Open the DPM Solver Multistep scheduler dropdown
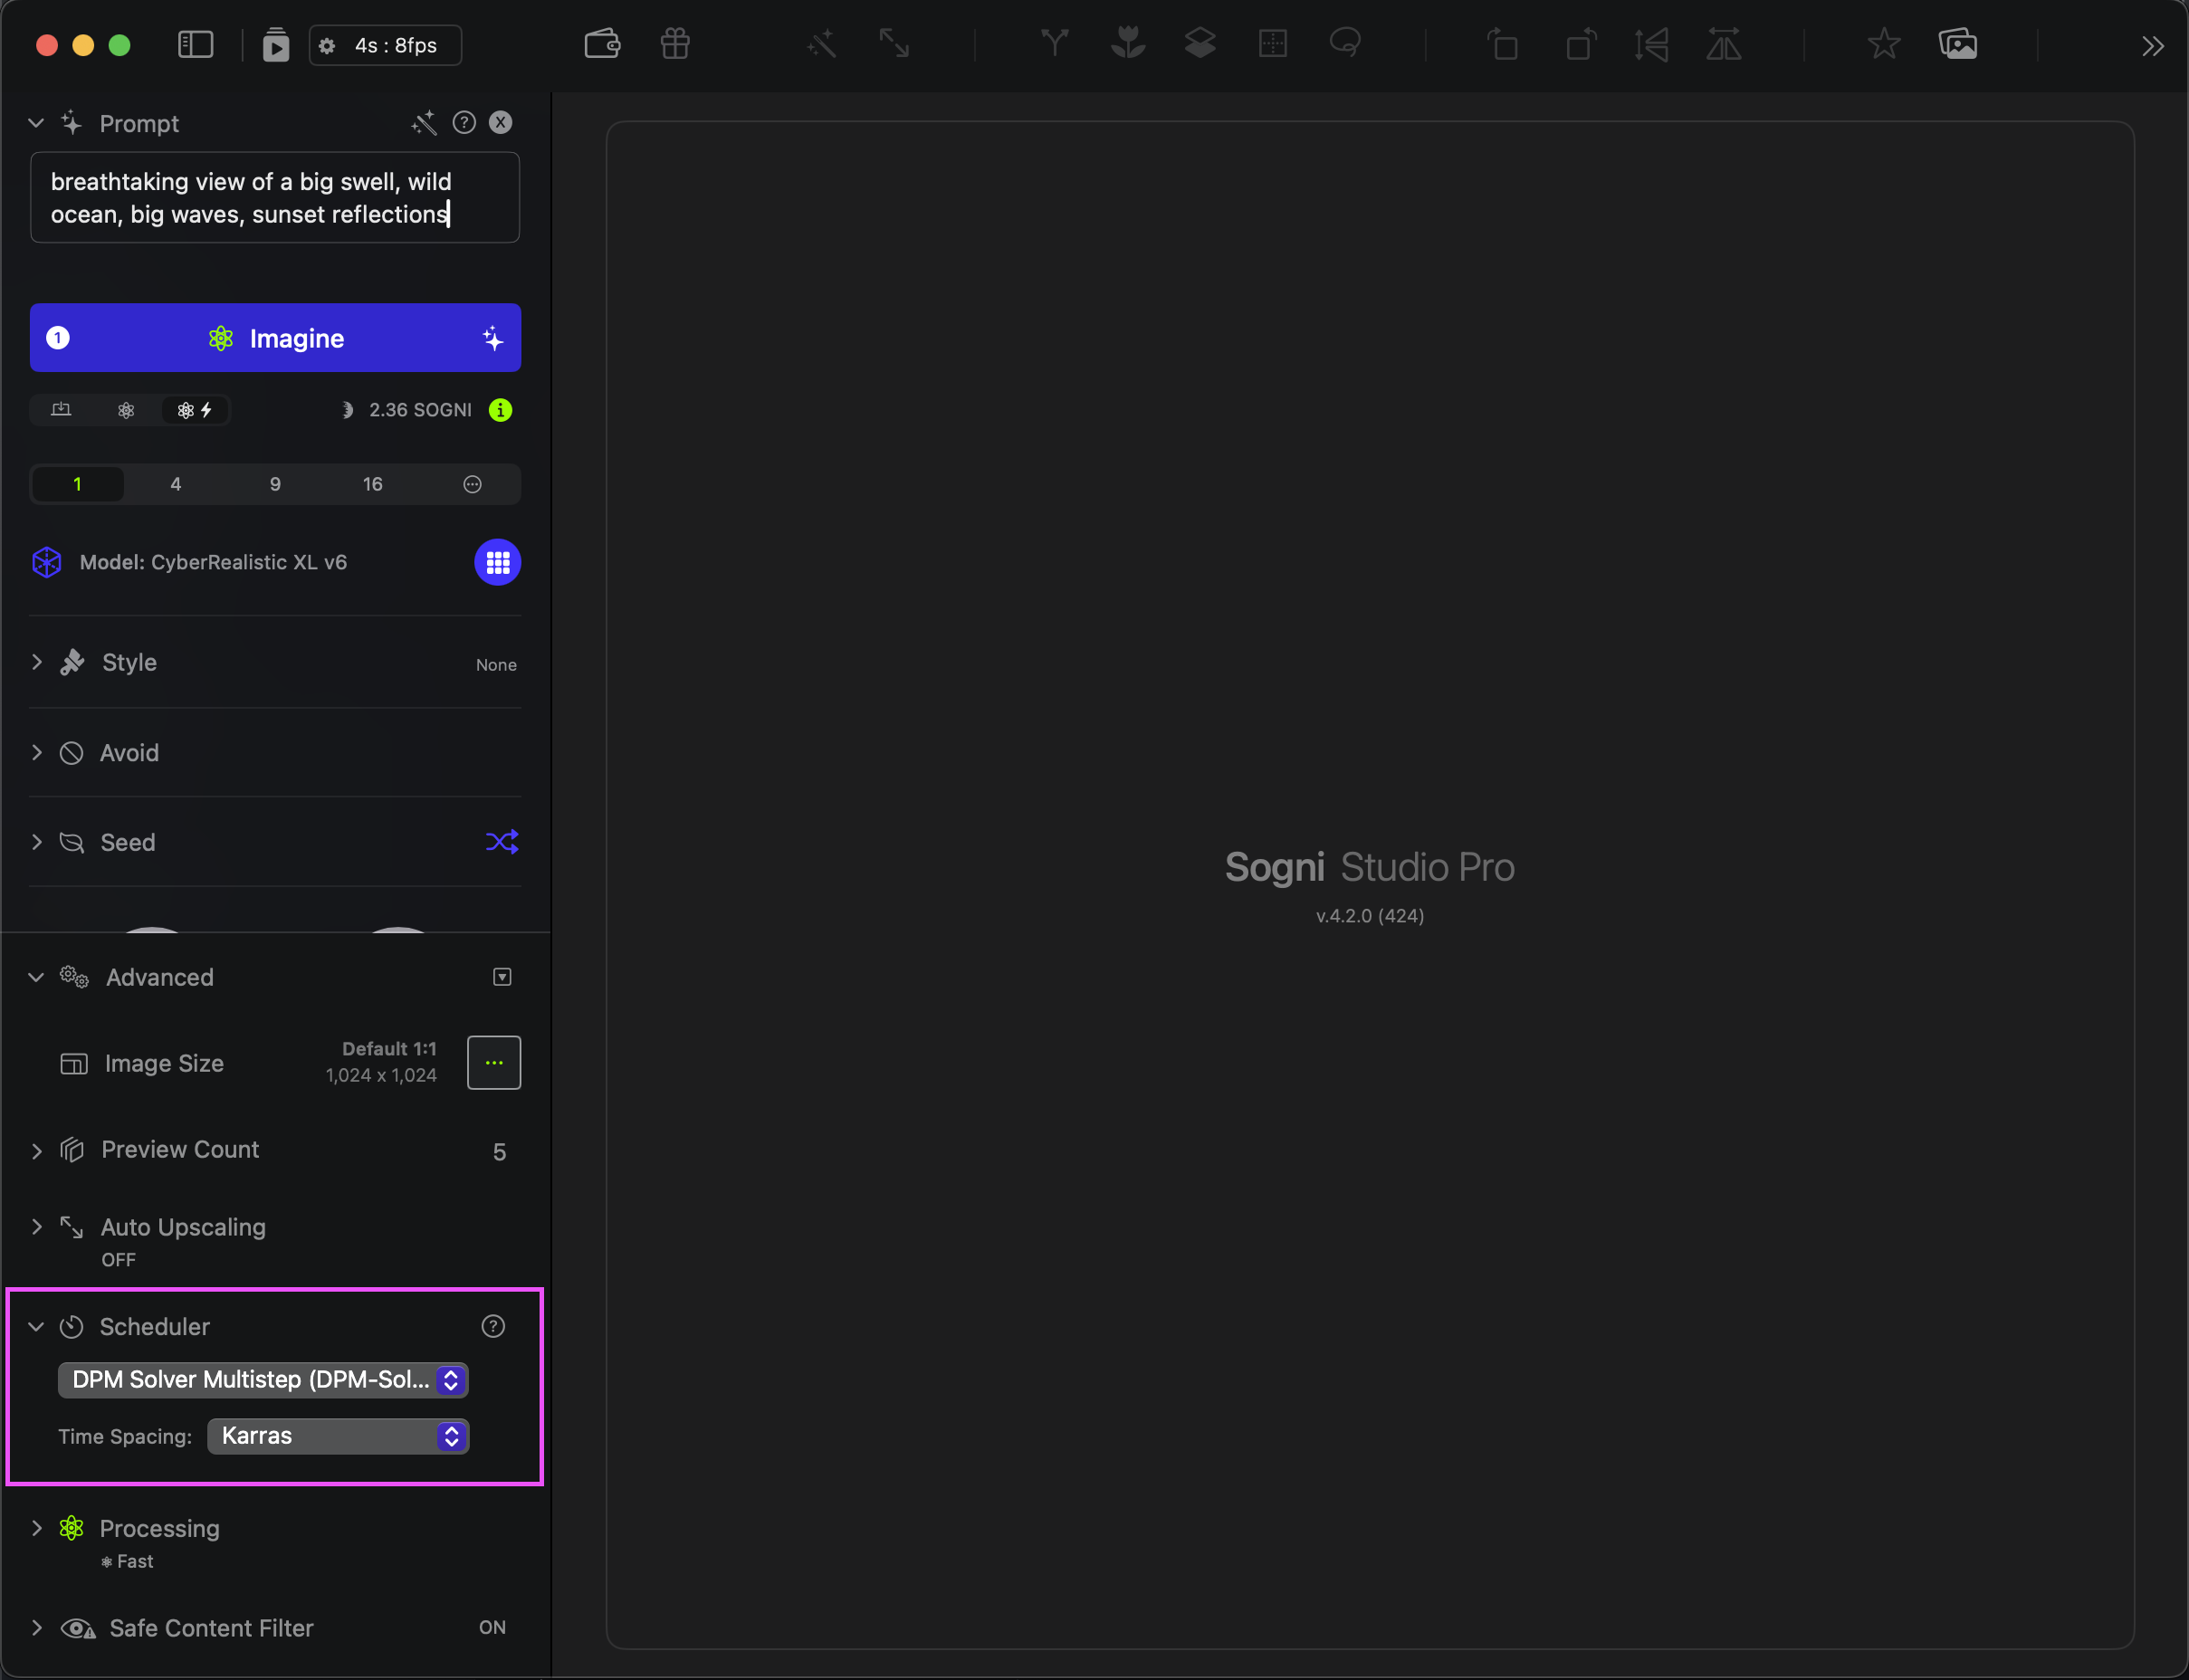The height and width of the screenshot is (1680, 2189). click(x=263, y=1380)
